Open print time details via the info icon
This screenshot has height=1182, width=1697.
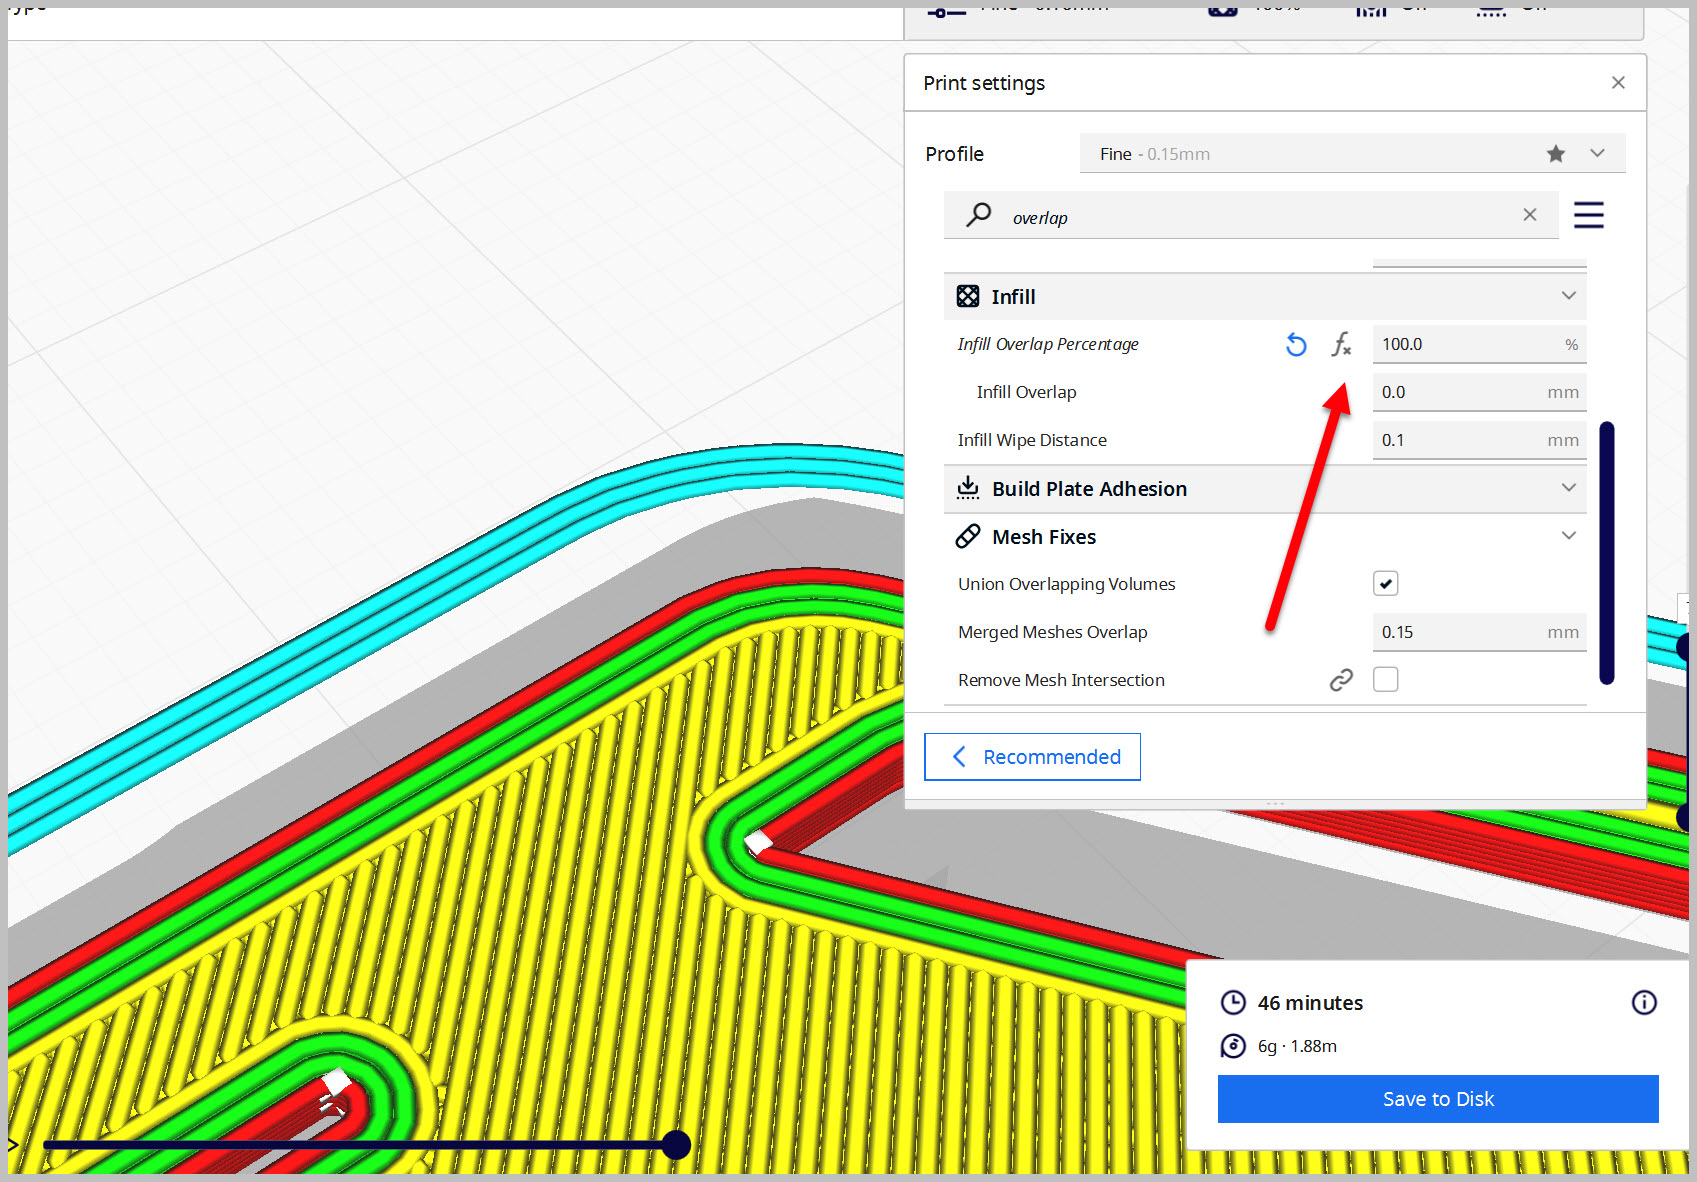[x=1643, y=1002]
